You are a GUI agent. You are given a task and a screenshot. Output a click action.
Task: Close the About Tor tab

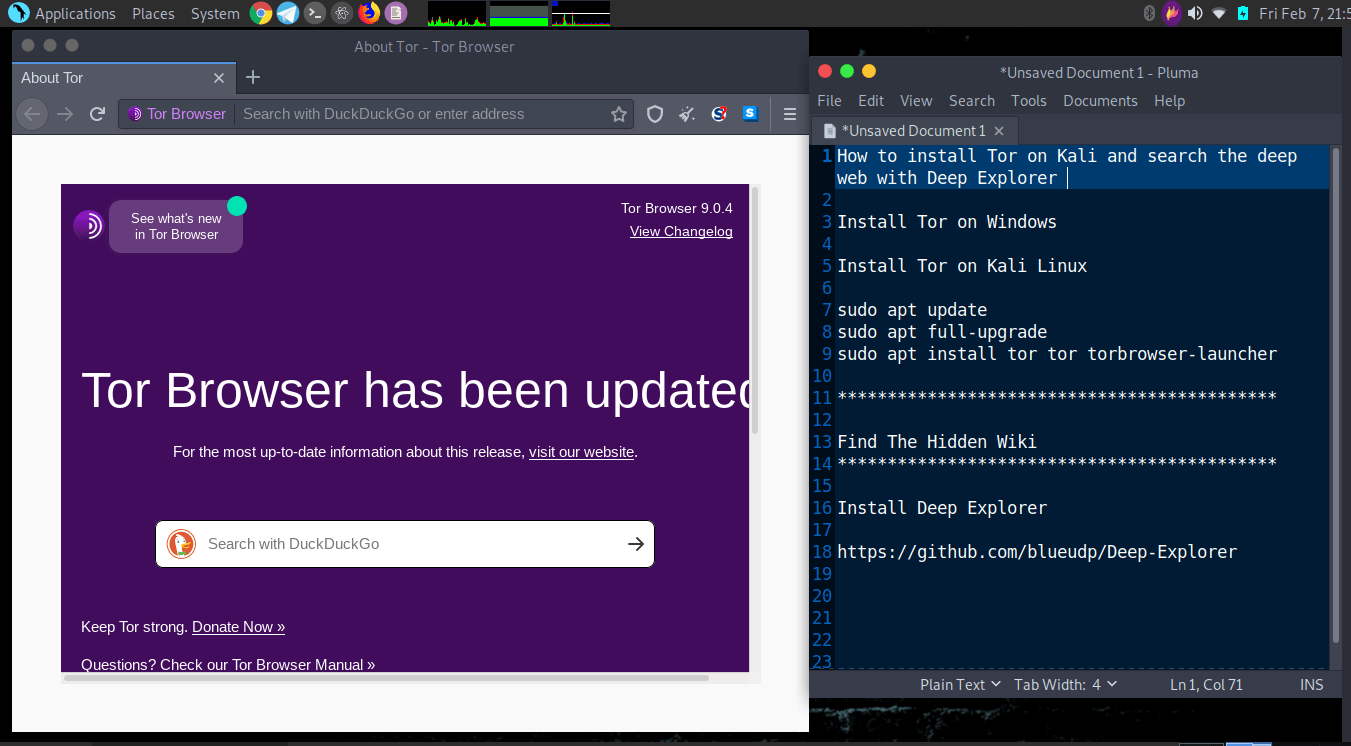click(x=219, y=78)
